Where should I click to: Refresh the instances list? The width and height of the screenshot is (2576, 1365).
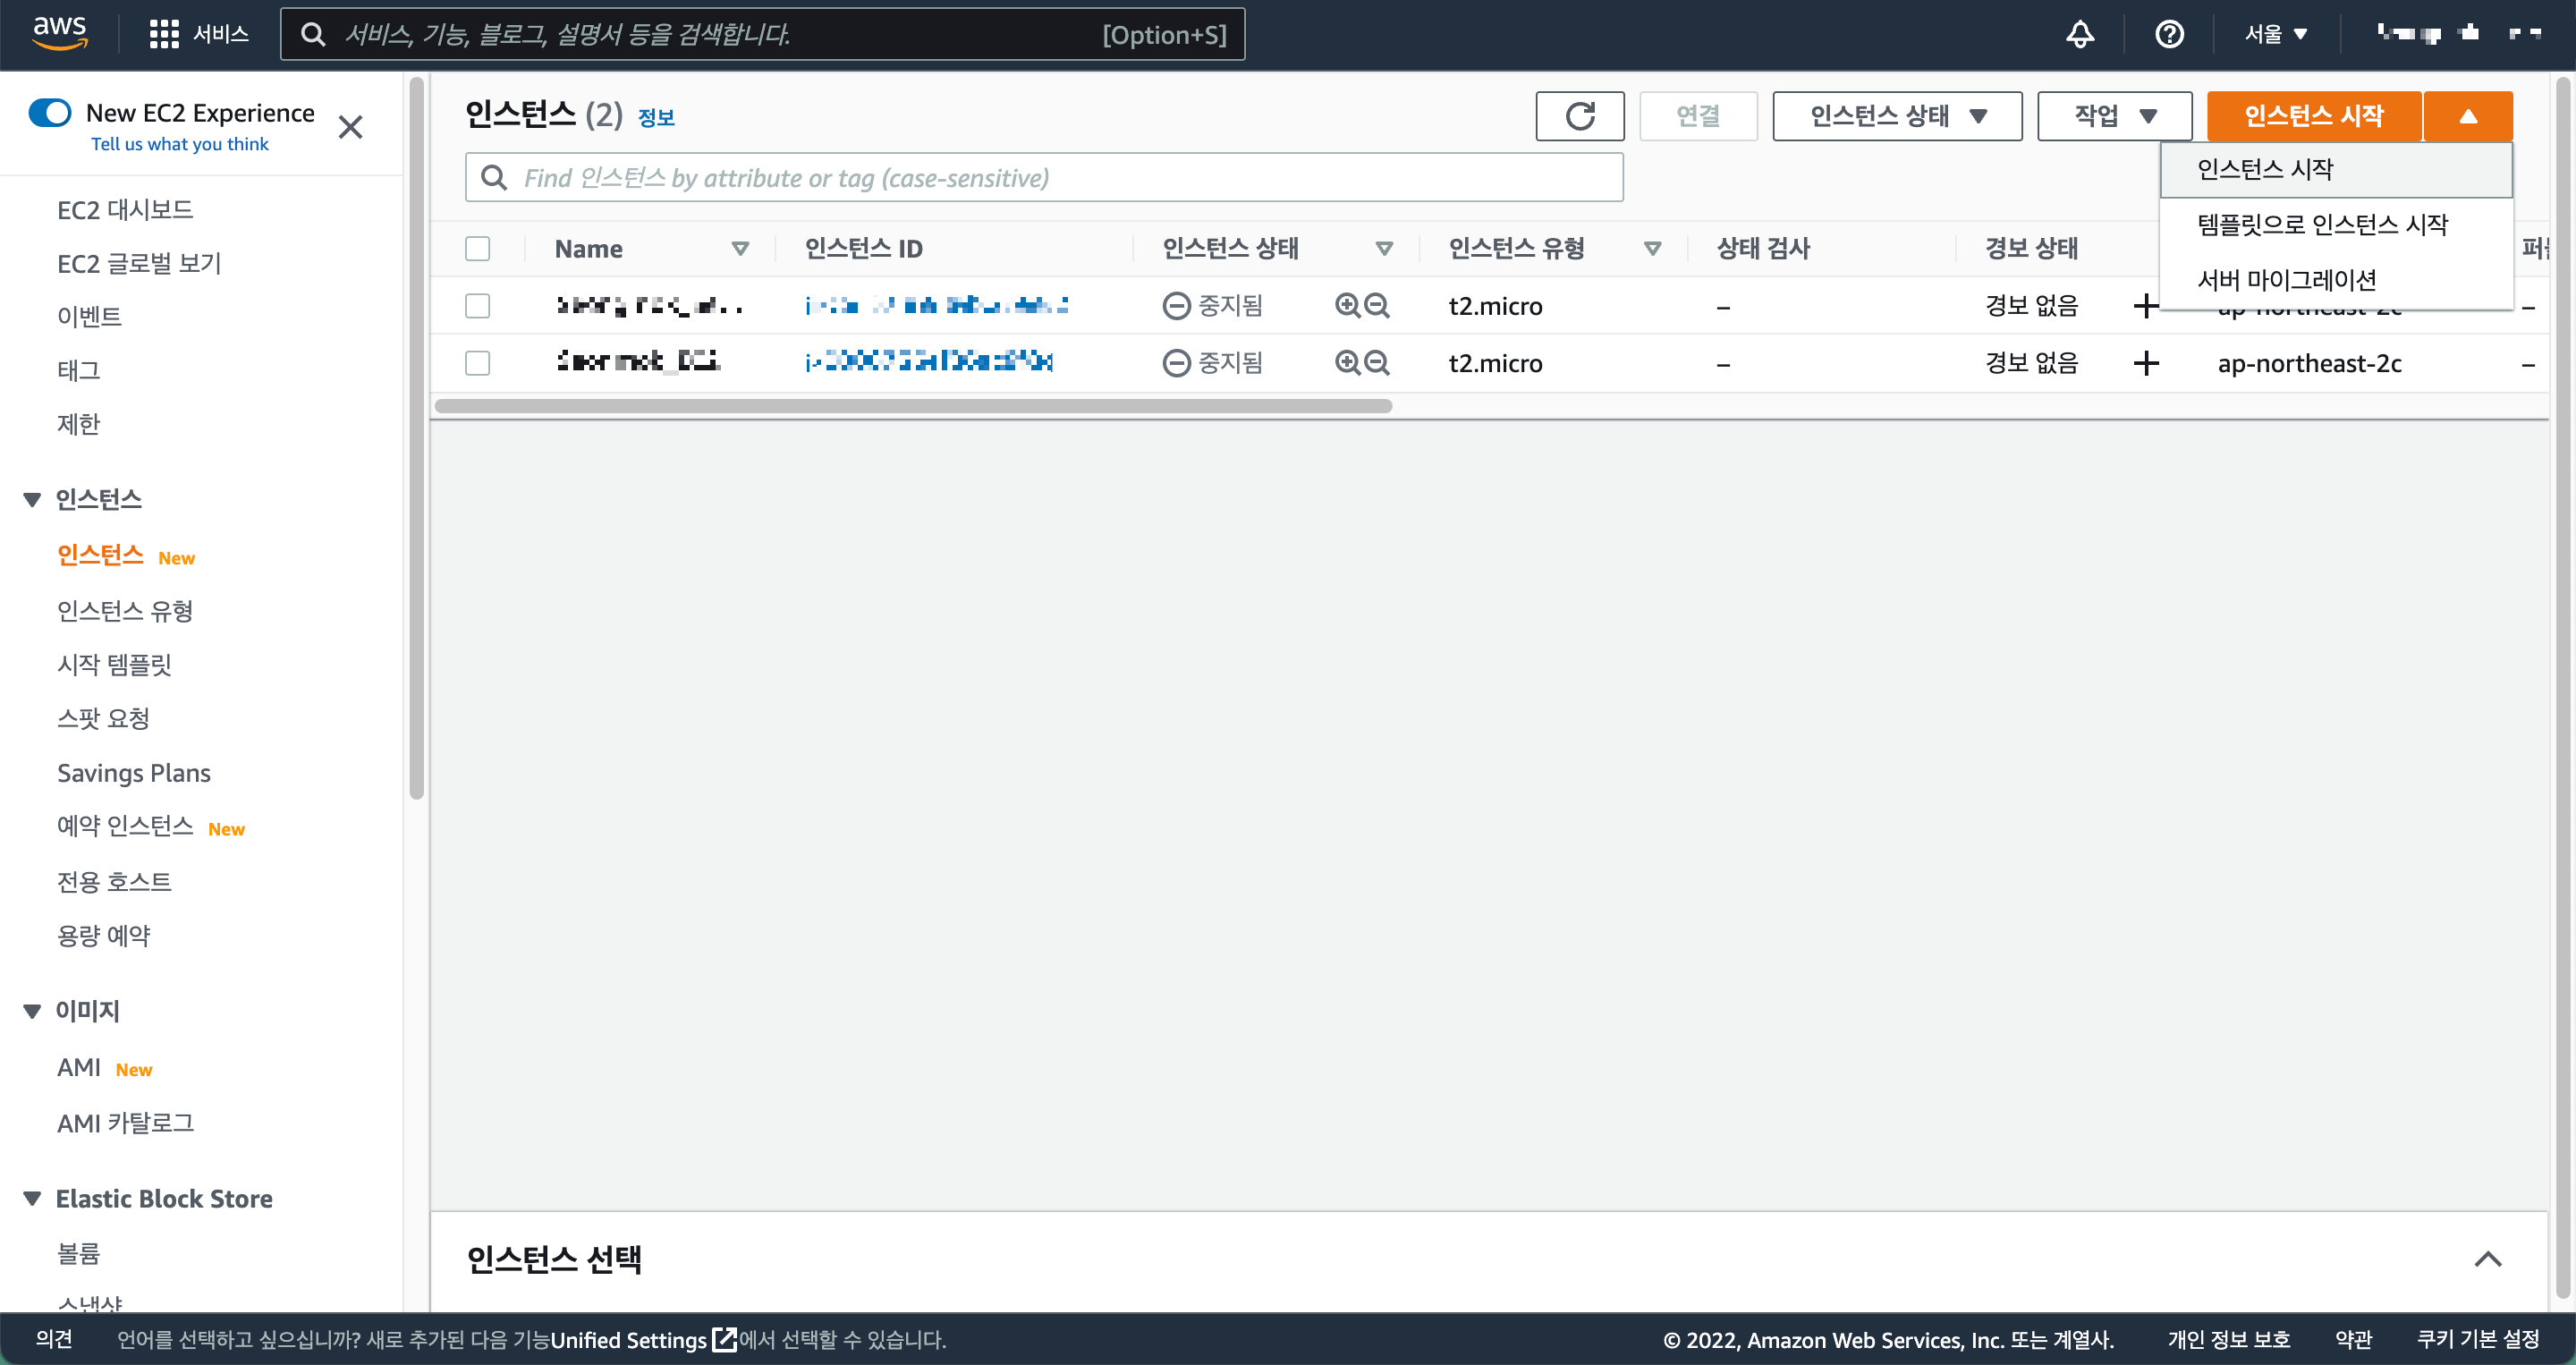pos(1579,116)
